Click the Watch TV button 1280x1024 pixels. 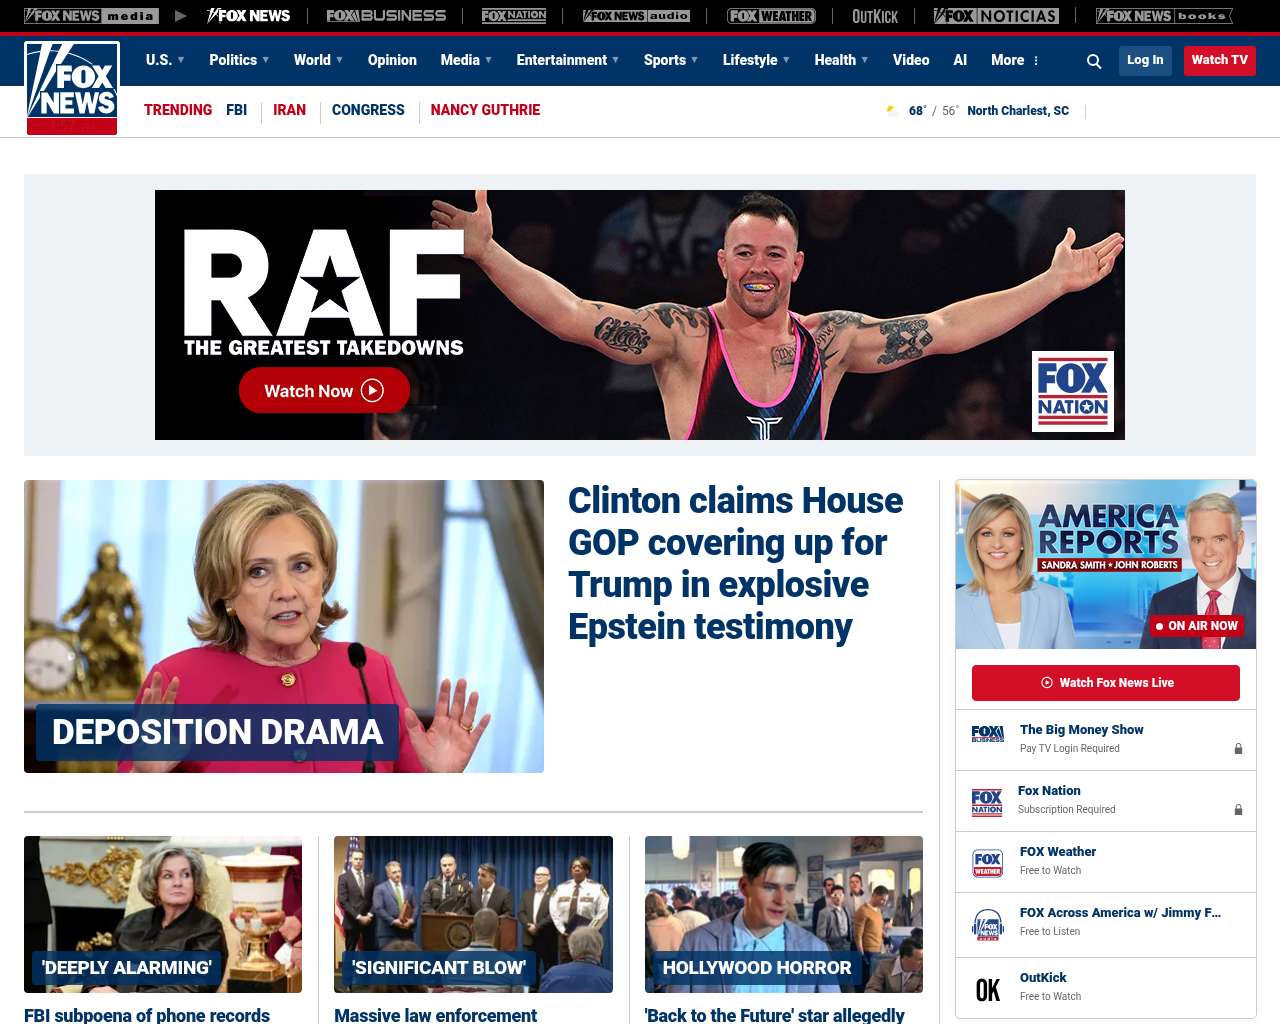[x=1220, y=60]
